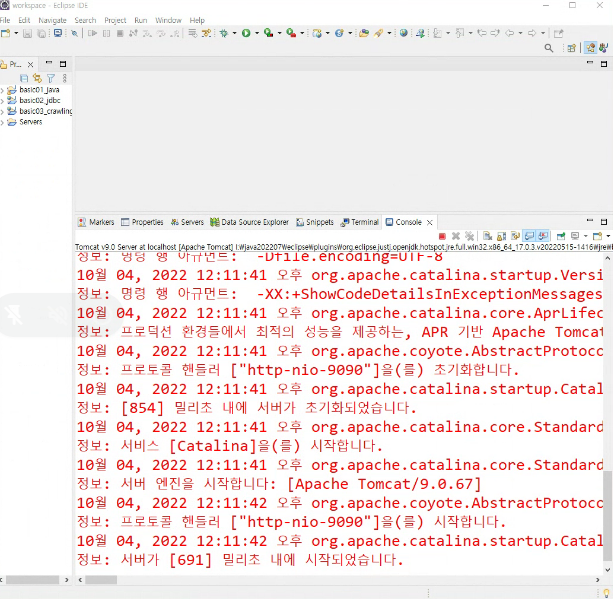This screenshot has width=613, height=599.
Task: Toggle Show Console on Standard Out
Action: 529,236
